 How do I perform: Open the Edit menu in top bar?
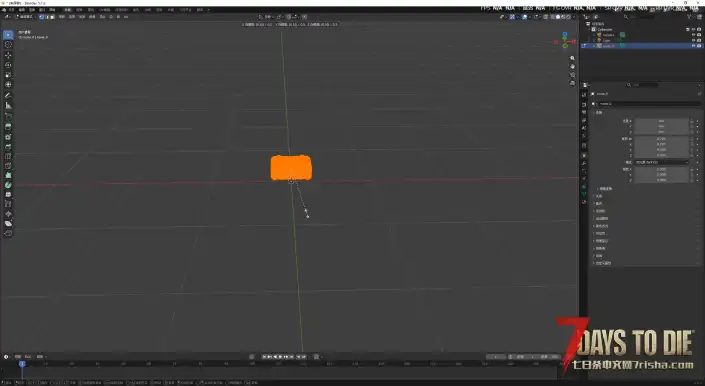22,9
